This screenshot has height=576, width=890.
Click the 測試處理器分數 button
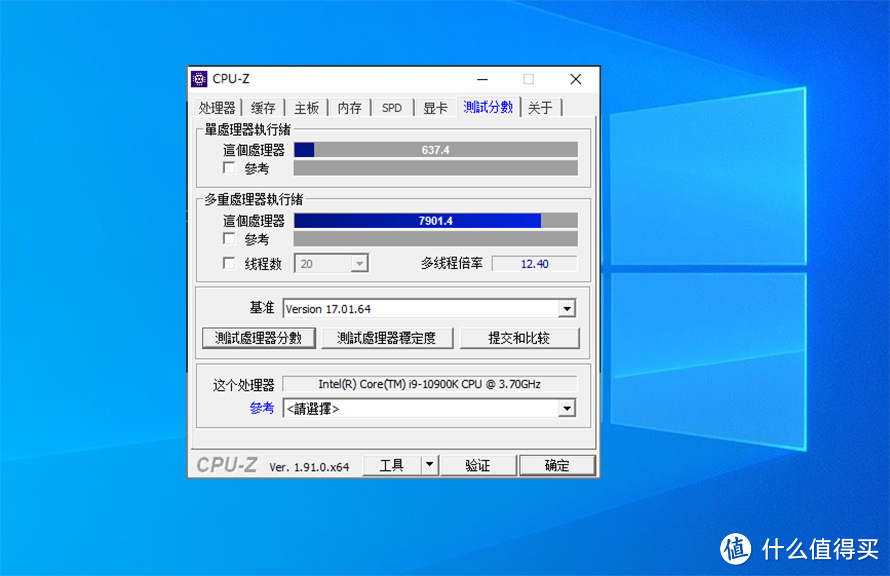pyautogui.click(x=259, y=338)
